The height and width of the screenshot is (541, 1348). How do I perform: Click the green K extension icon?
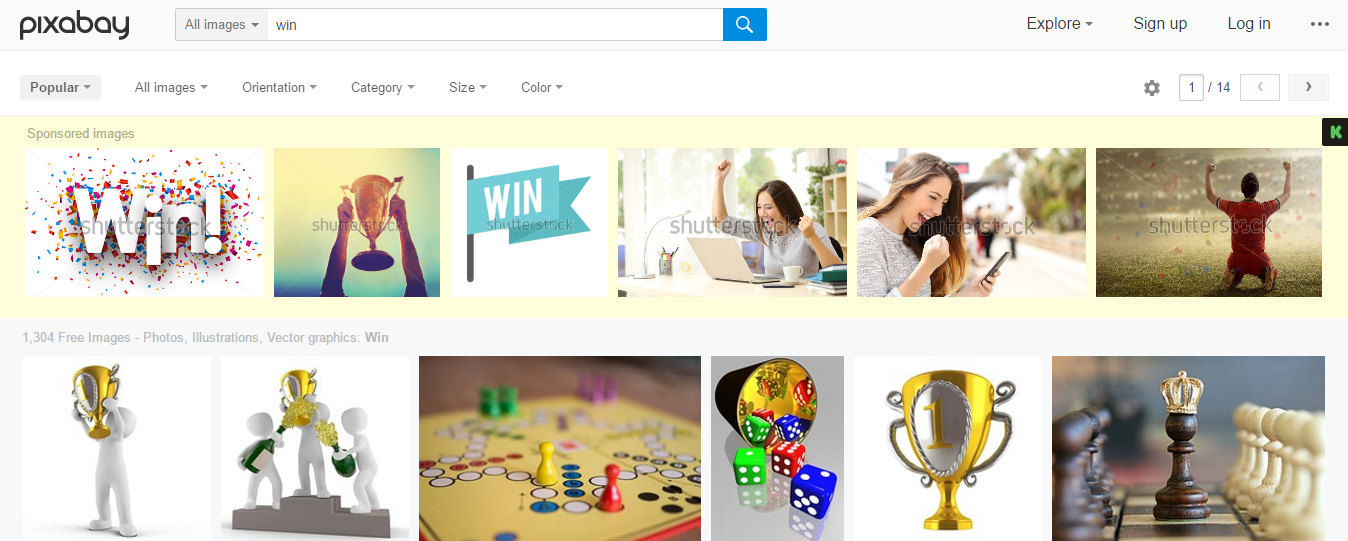click(x=1335, y=131)
